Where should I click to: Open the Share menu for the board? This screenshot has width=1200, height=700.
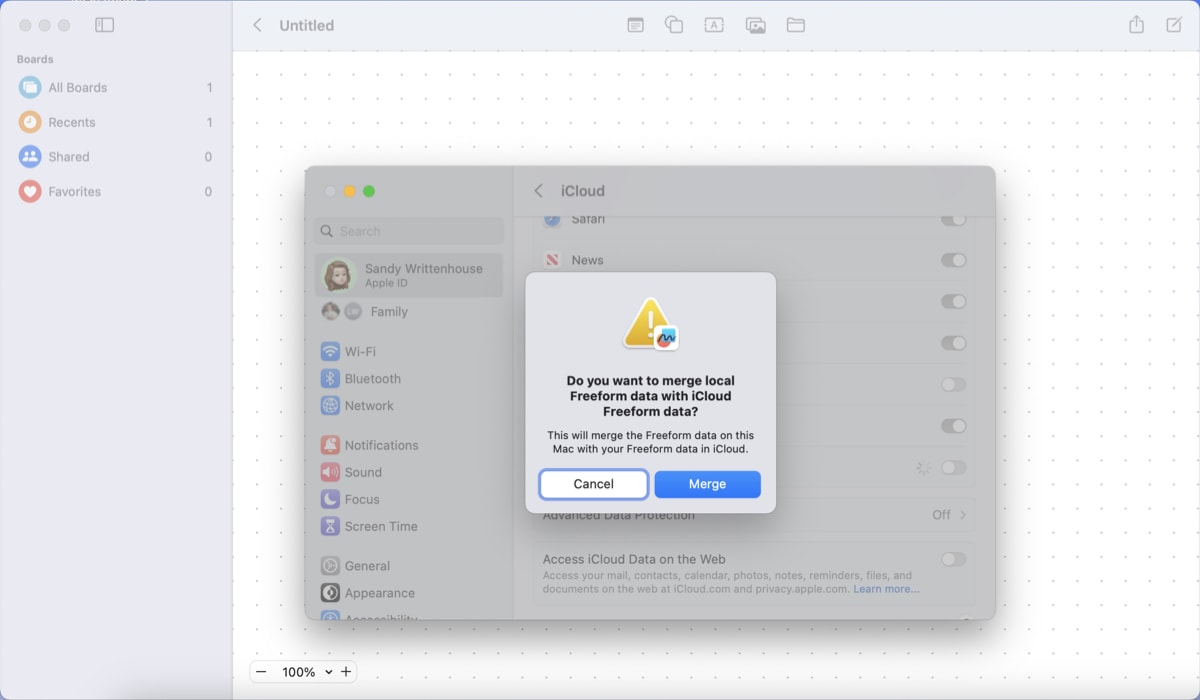click(1136, 25)
